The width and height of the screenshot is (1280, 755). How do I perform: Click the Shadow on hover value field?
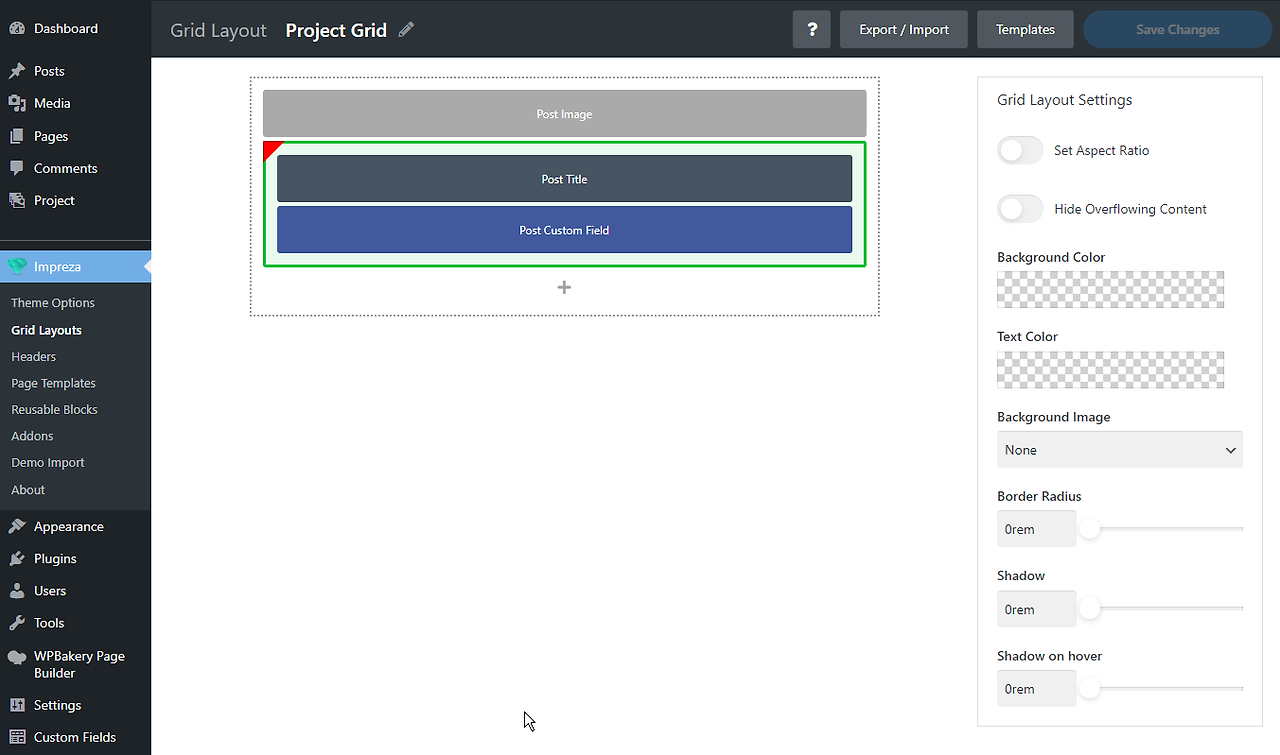click(1036, 689)
